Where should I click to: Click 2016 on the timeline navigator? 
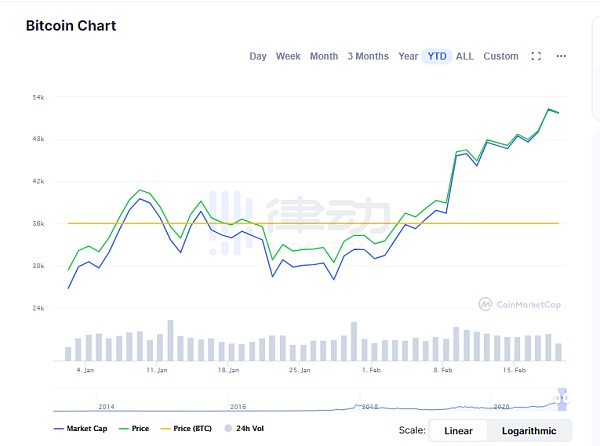237,407
